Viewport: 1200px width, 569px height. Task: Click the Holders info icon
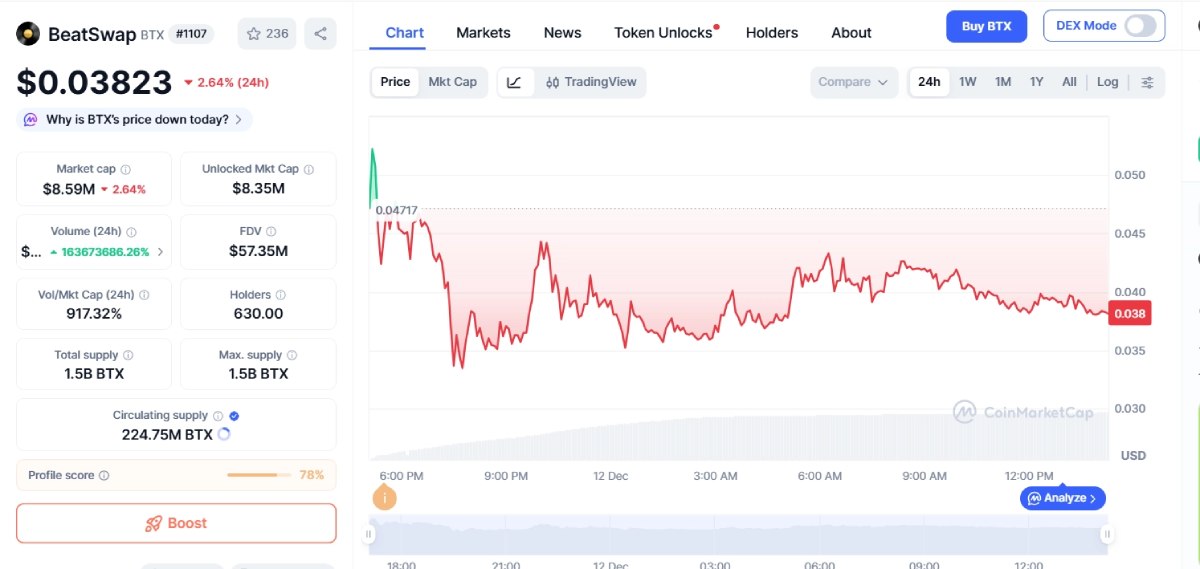280,295
